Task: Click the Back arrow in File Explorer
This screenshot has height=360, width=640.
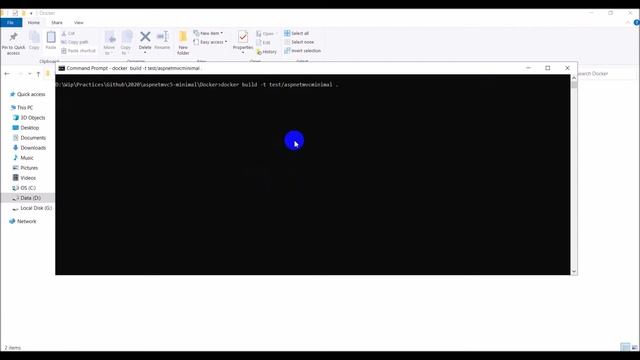Action: 7,73
